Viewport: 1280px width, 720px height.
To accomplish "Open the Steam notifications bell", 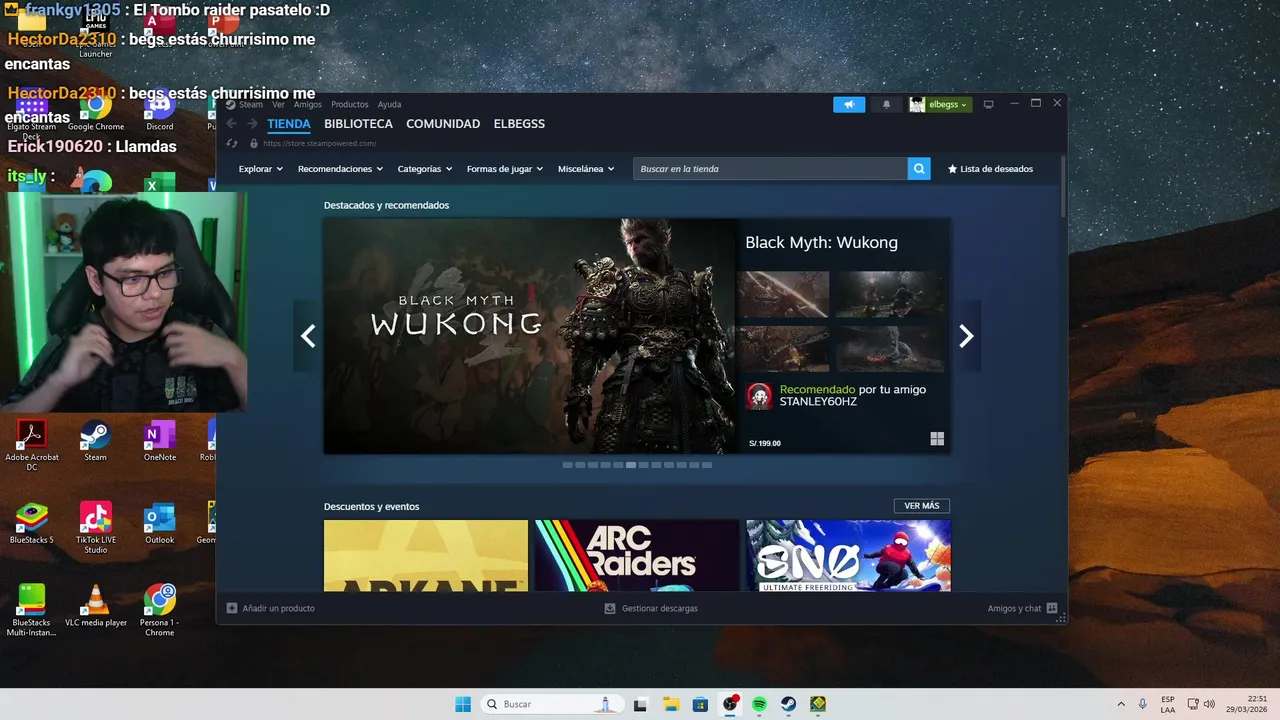I will [886, 104].
